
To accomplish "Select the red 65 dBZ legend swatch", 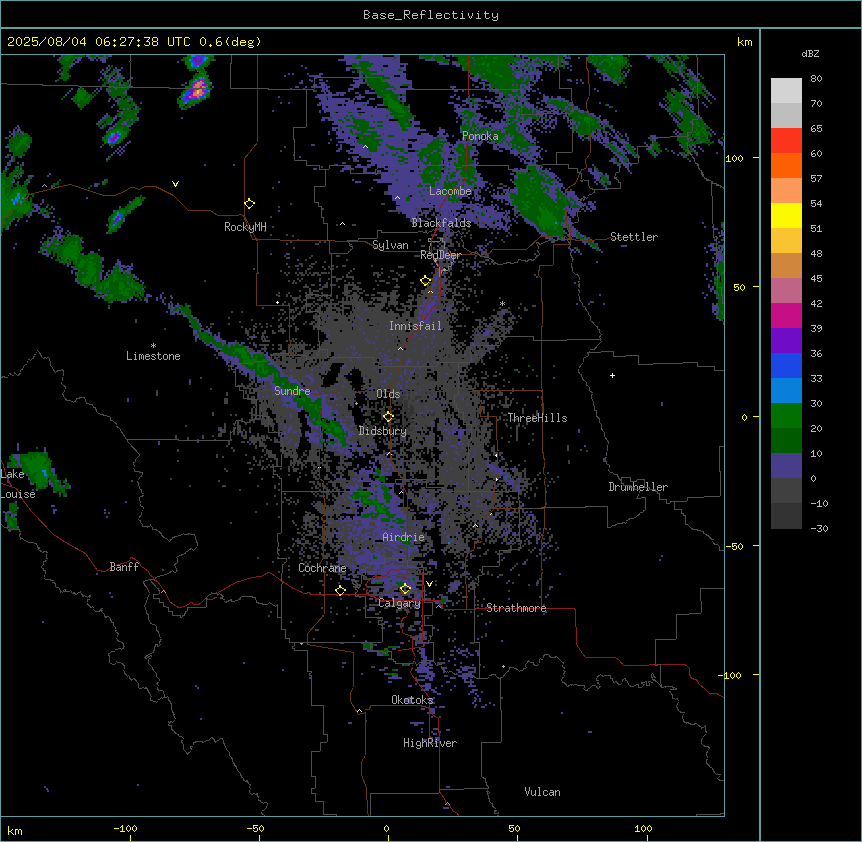I will tap(786, 140).
